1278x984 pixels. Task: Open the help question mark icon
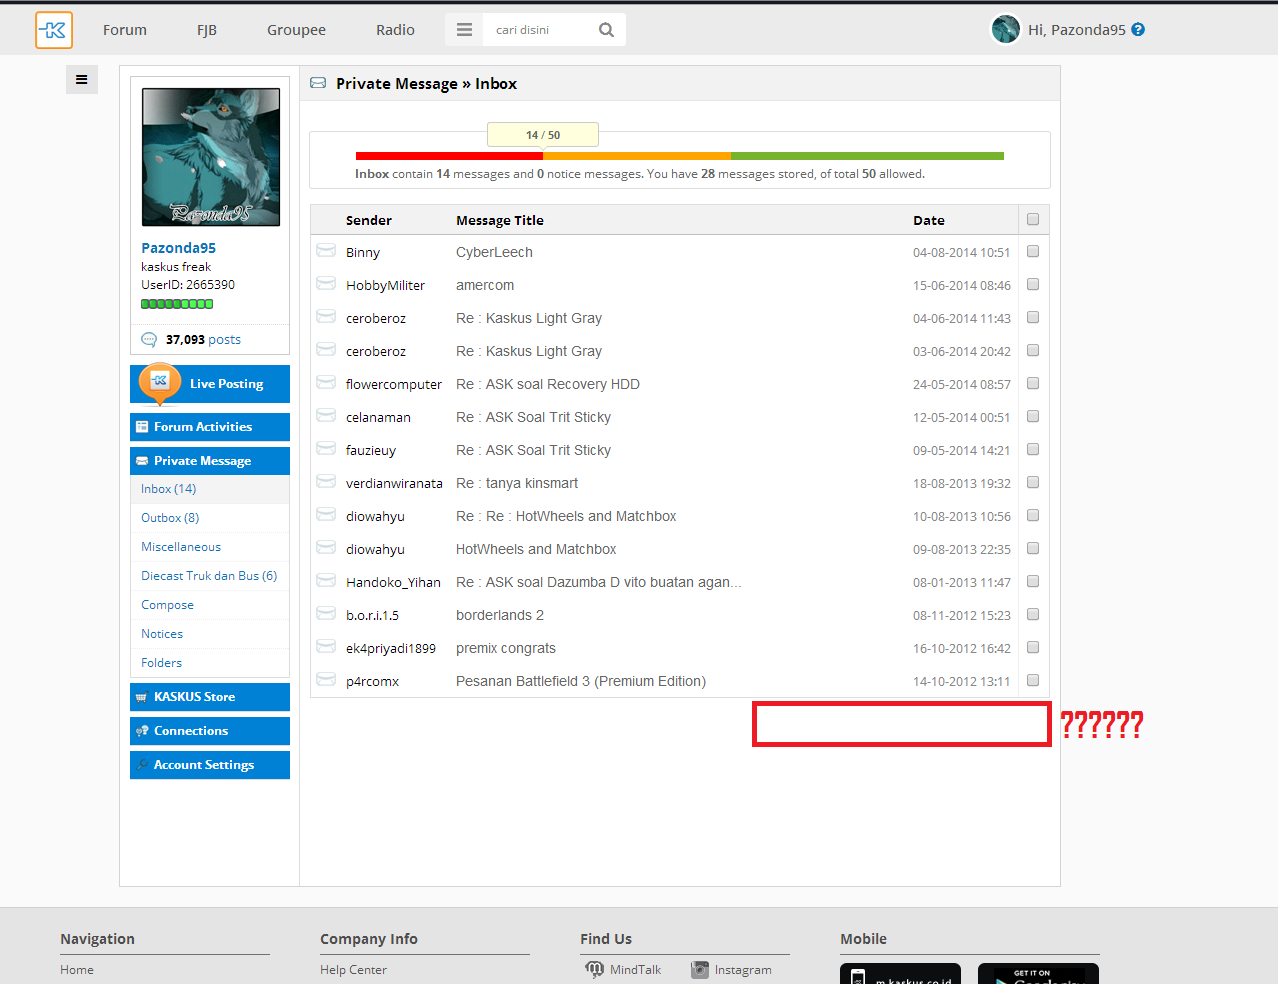(1138, 30)
